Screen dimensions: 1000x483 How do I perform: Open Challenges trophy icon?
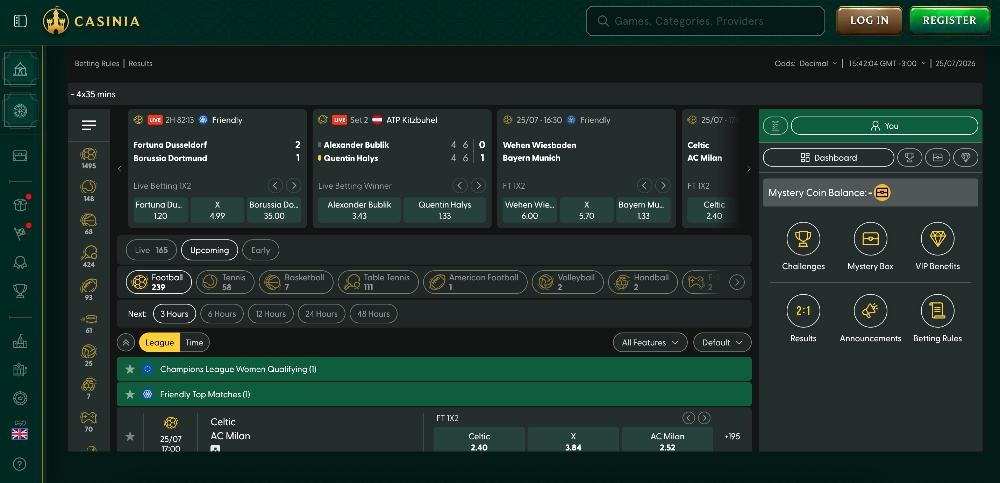803,239
